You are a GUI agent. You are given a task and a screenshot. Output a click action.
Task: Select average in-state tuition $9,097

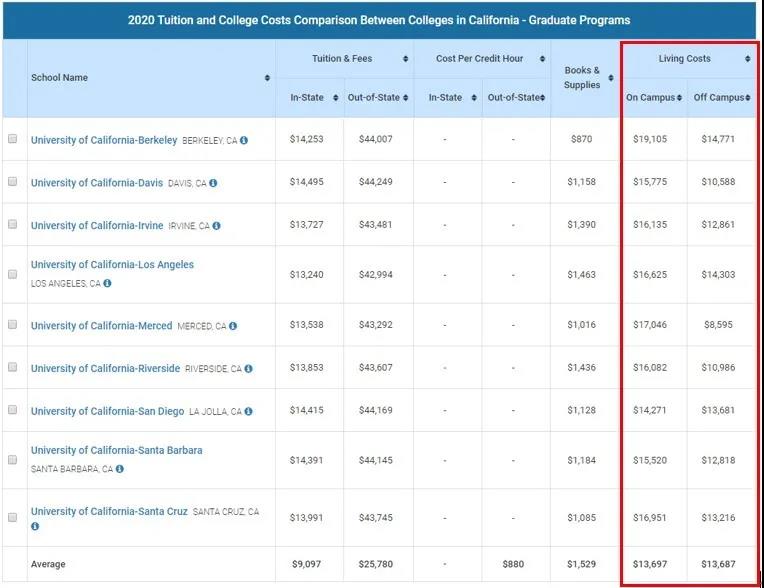click(306, 564)
